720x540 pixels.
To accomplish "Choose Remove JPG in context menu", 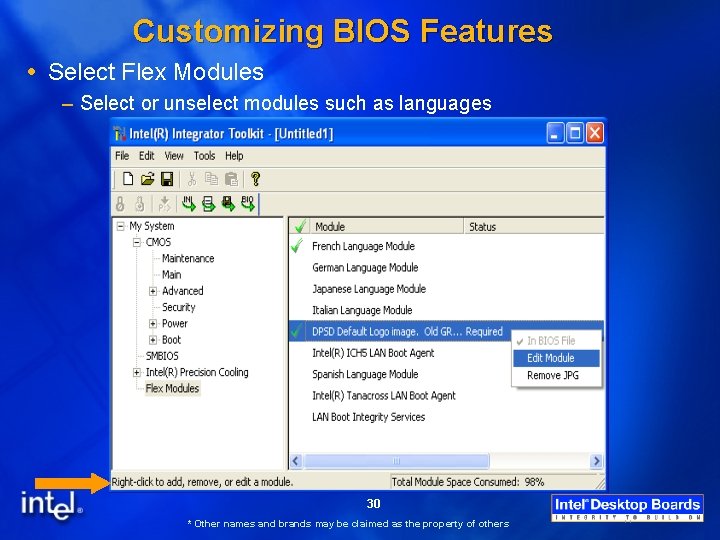I will [x=556, y=375].
